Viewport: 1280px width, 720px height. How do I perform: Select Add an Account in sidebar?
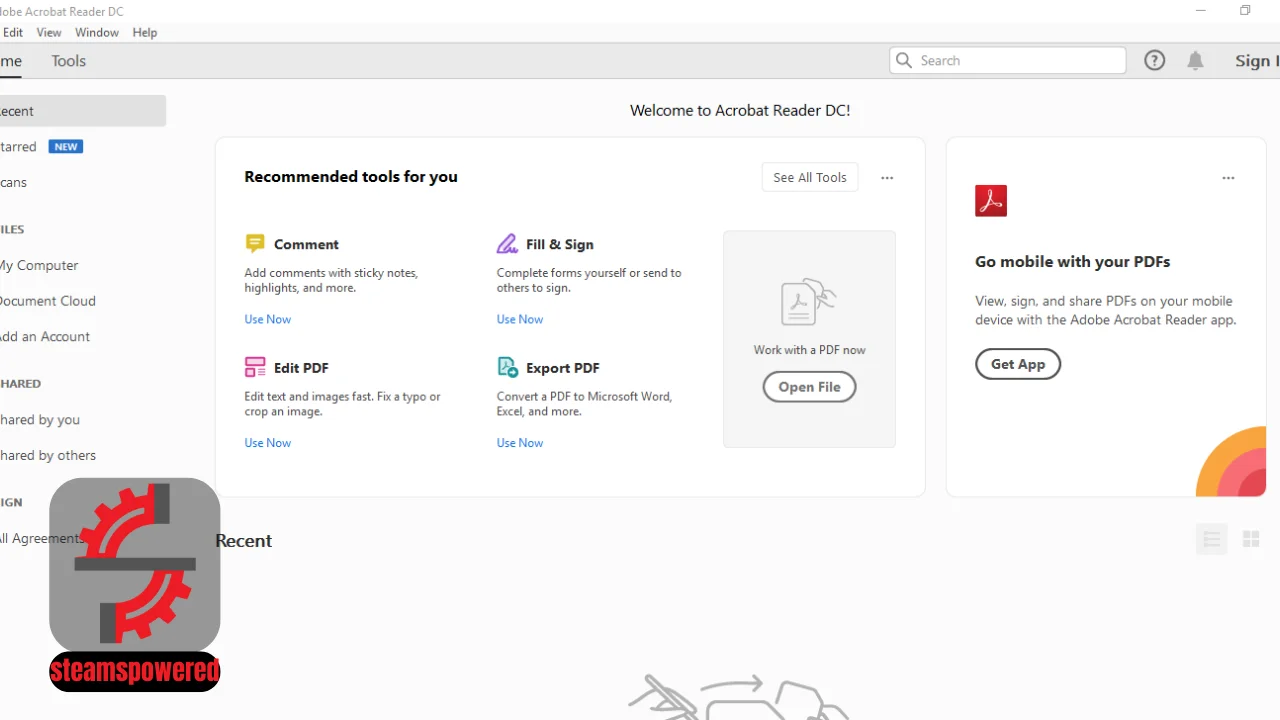[x=45, y=337]
